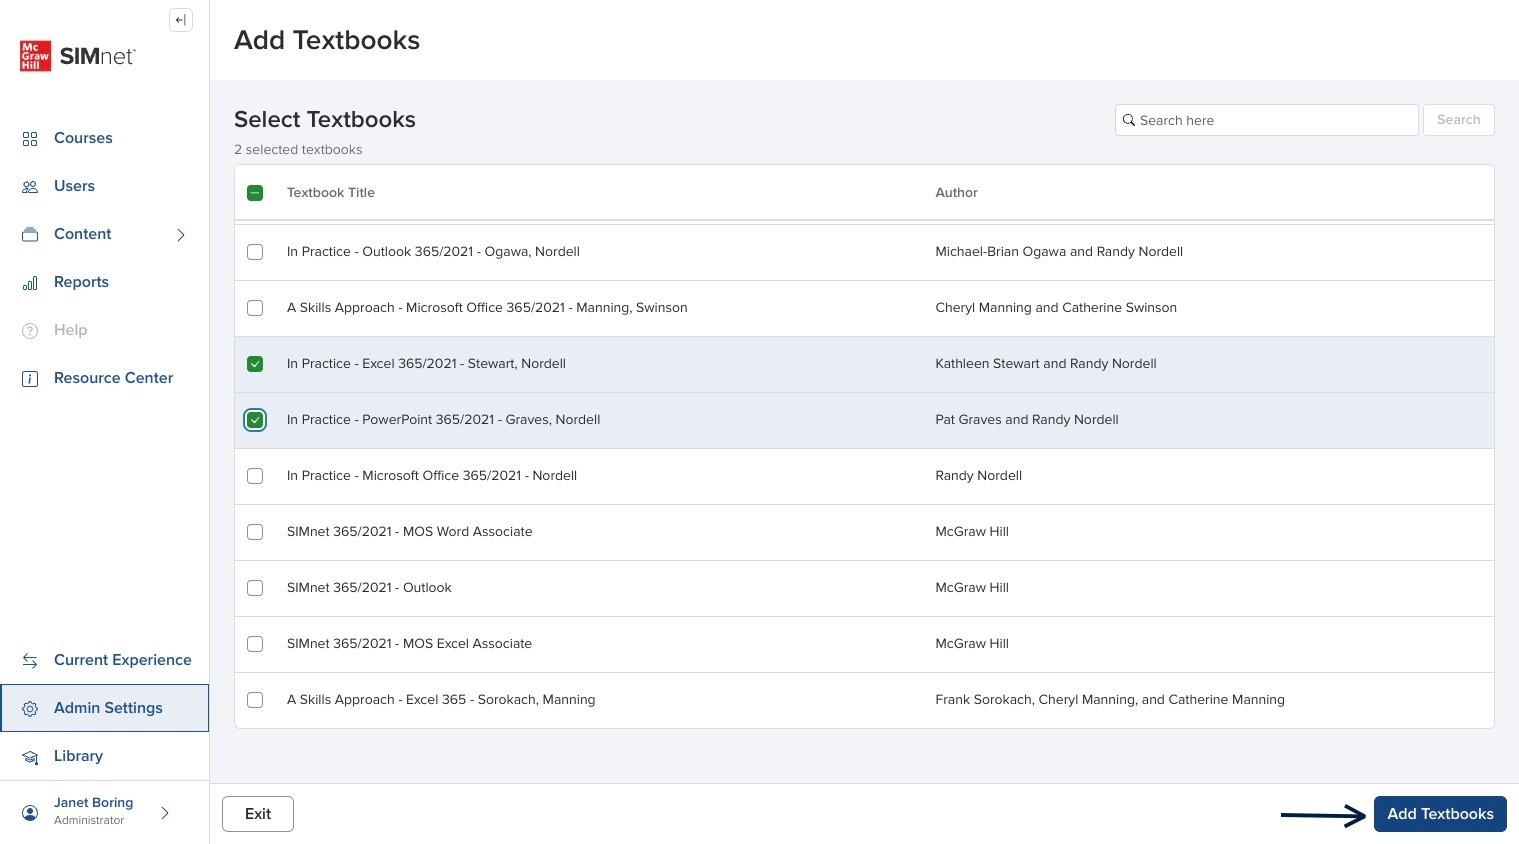Sort by the Textbook Title column header

331,193
